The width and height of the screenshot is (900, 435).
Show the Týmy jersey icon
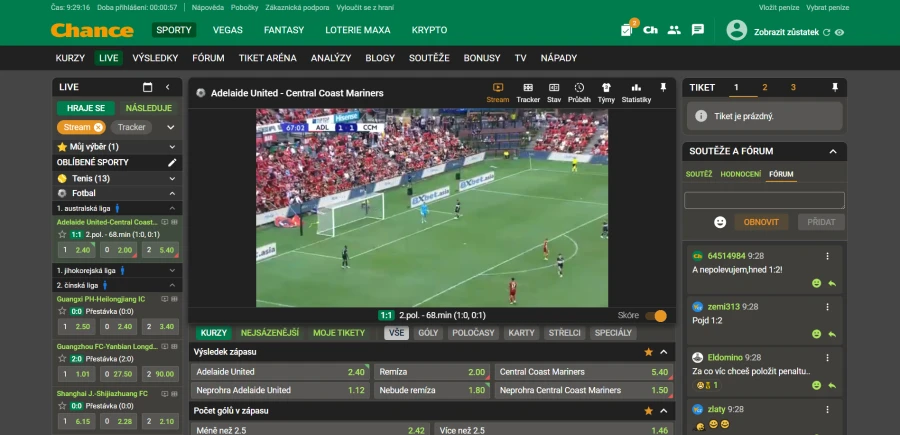[606, 88]
